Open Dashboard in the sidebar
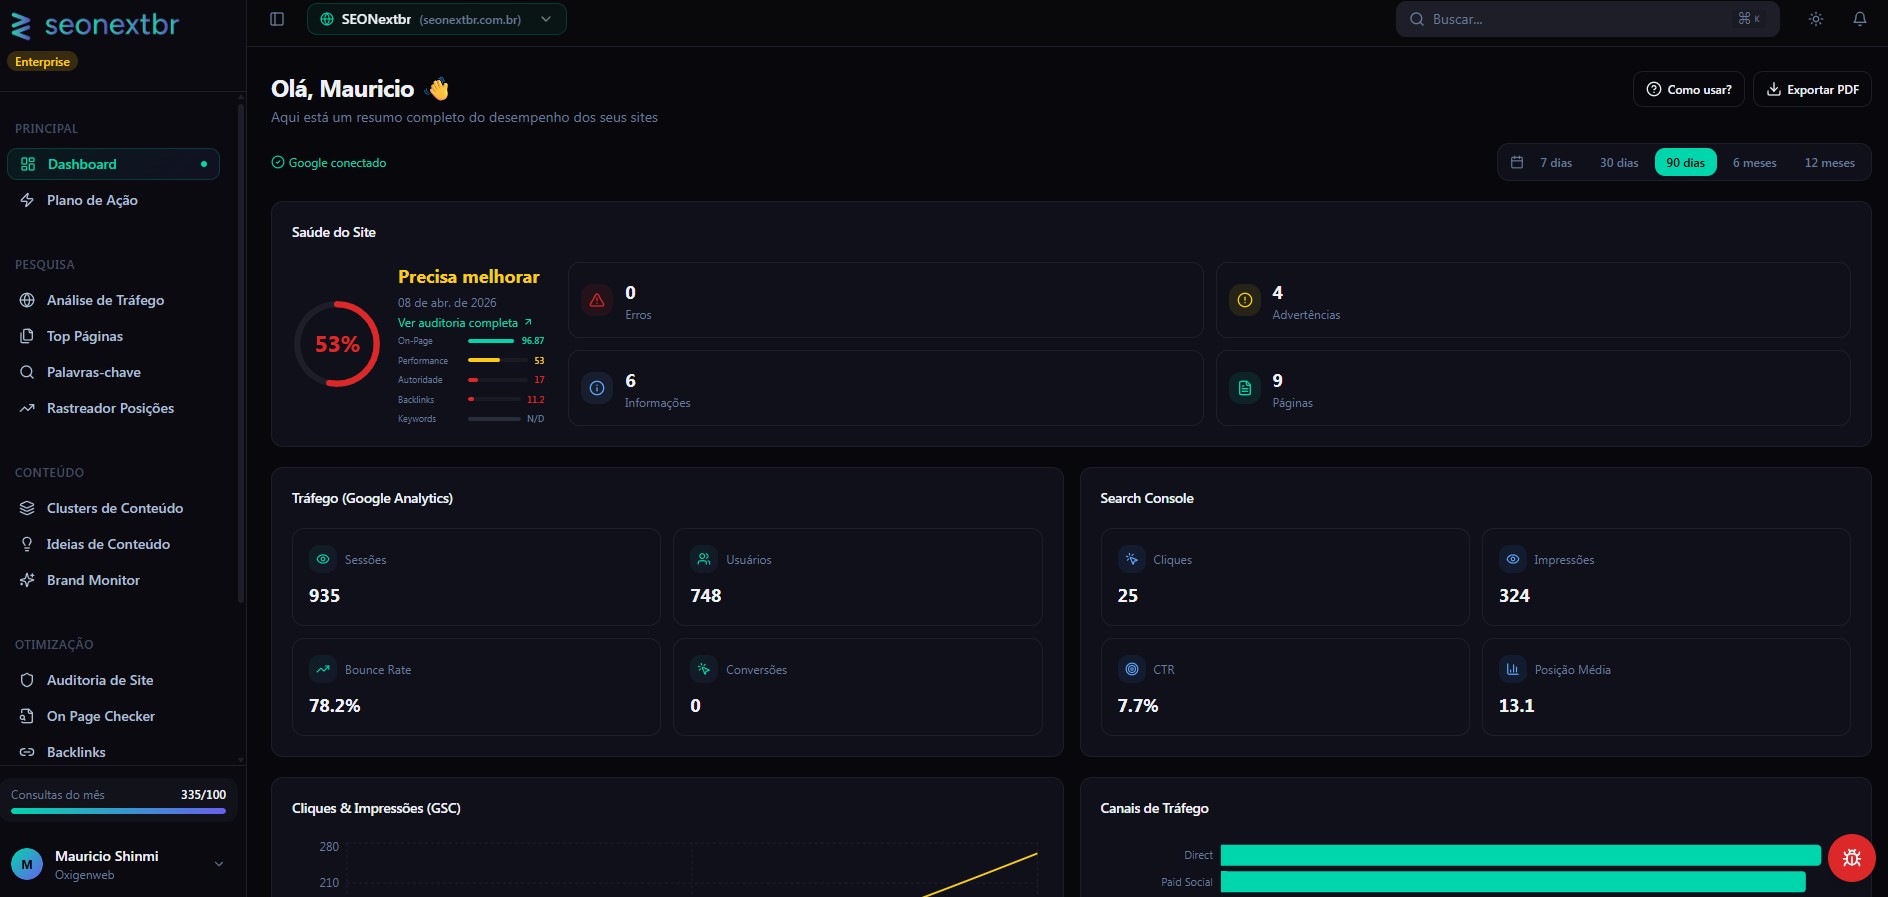This screenshot has width=1888, height=897. [113, 164]
